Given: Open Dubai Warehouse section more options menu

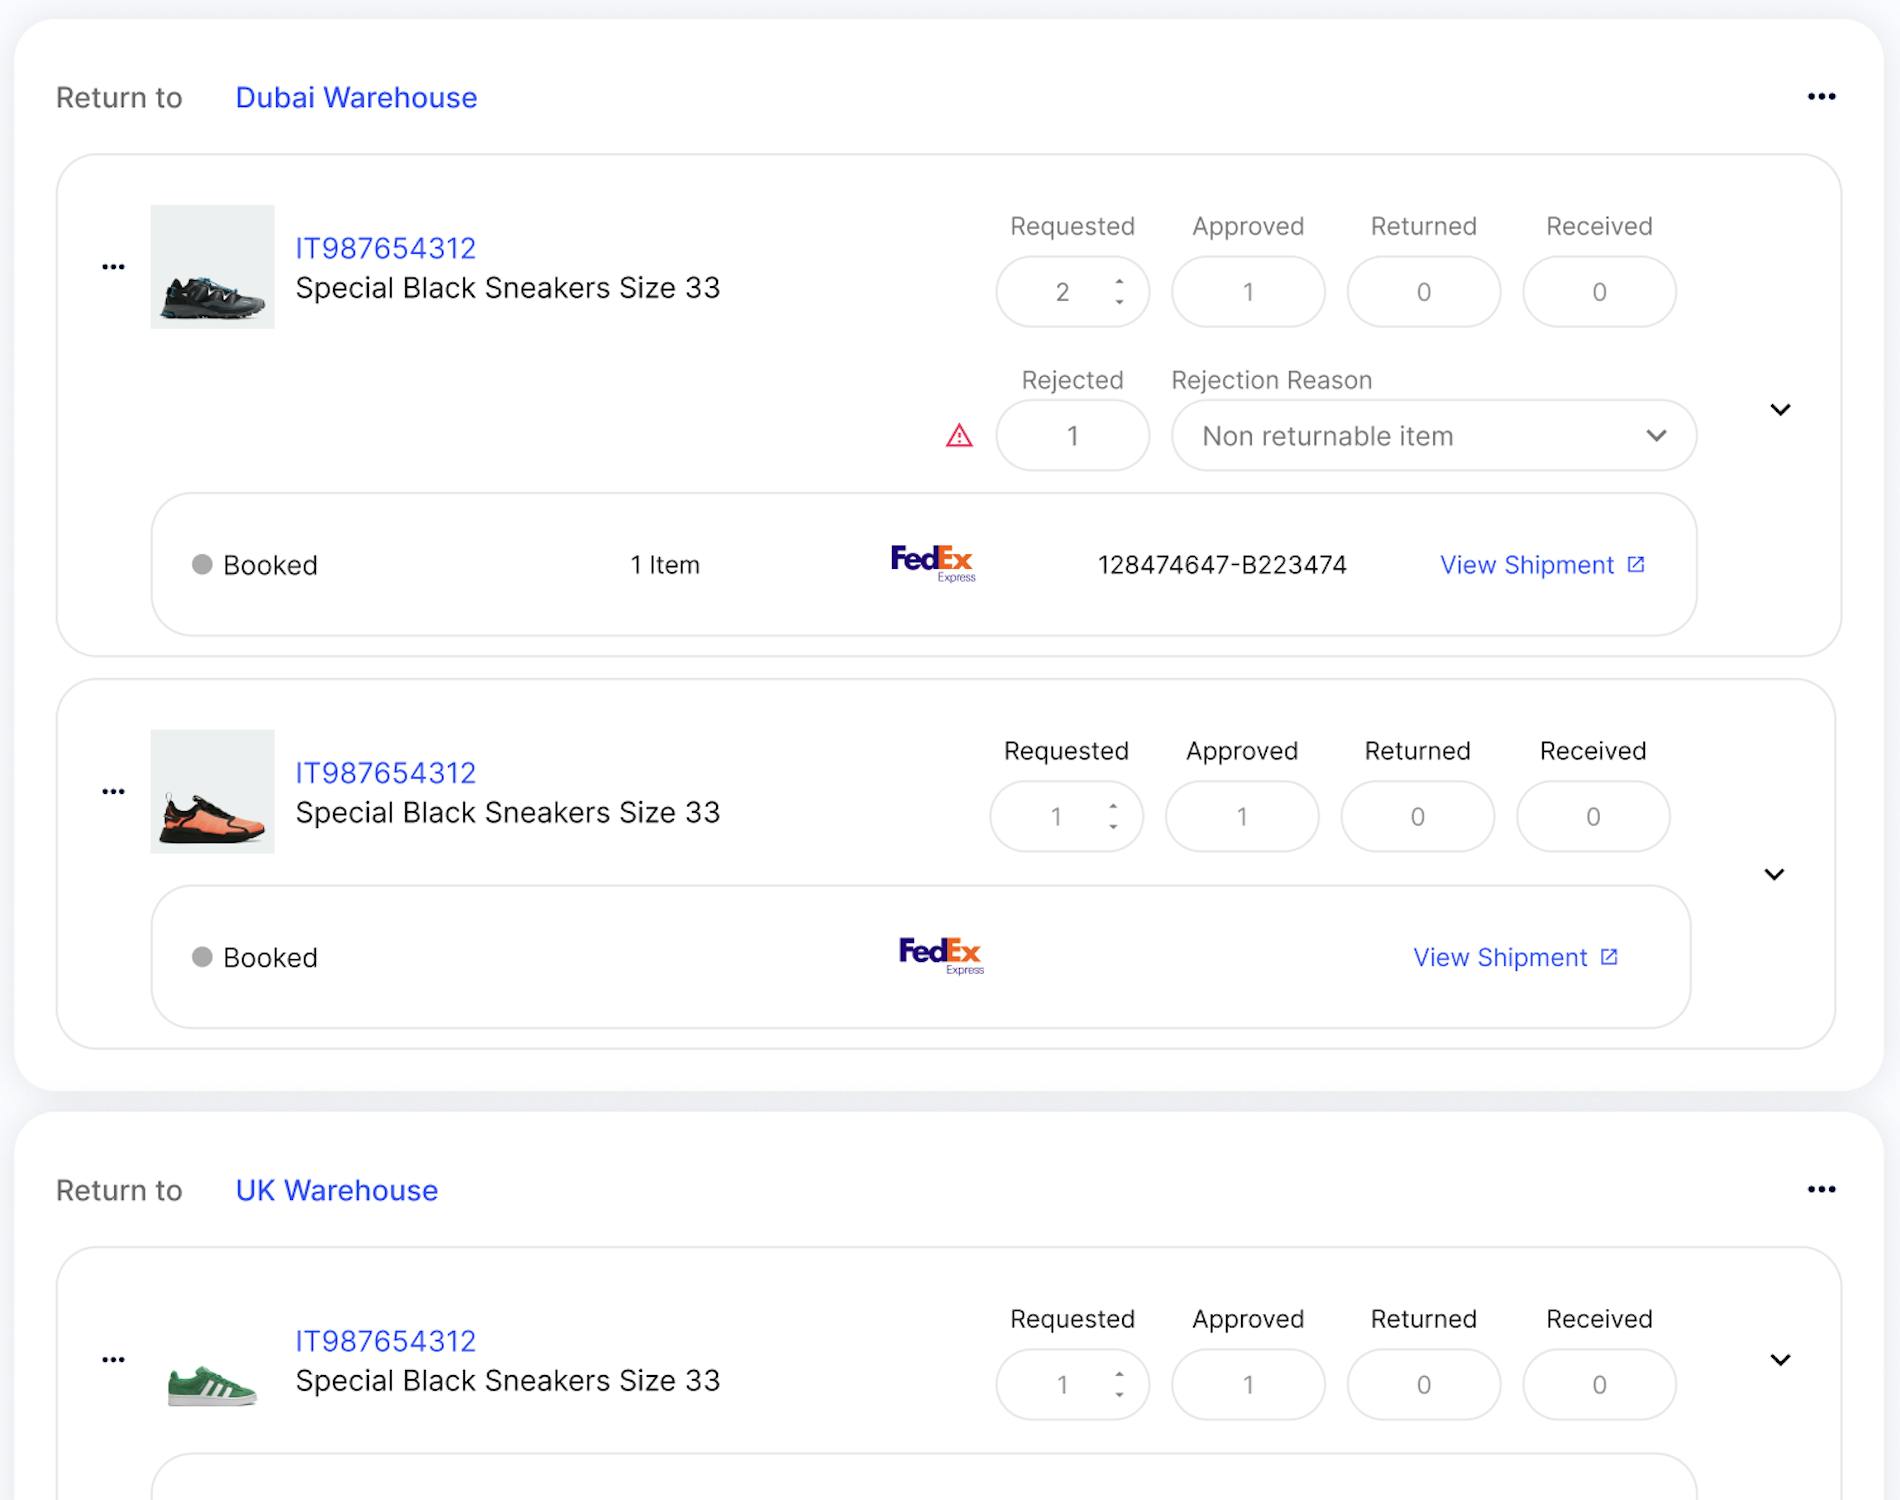Looking at the screenshot, I should click(1821, 97).
